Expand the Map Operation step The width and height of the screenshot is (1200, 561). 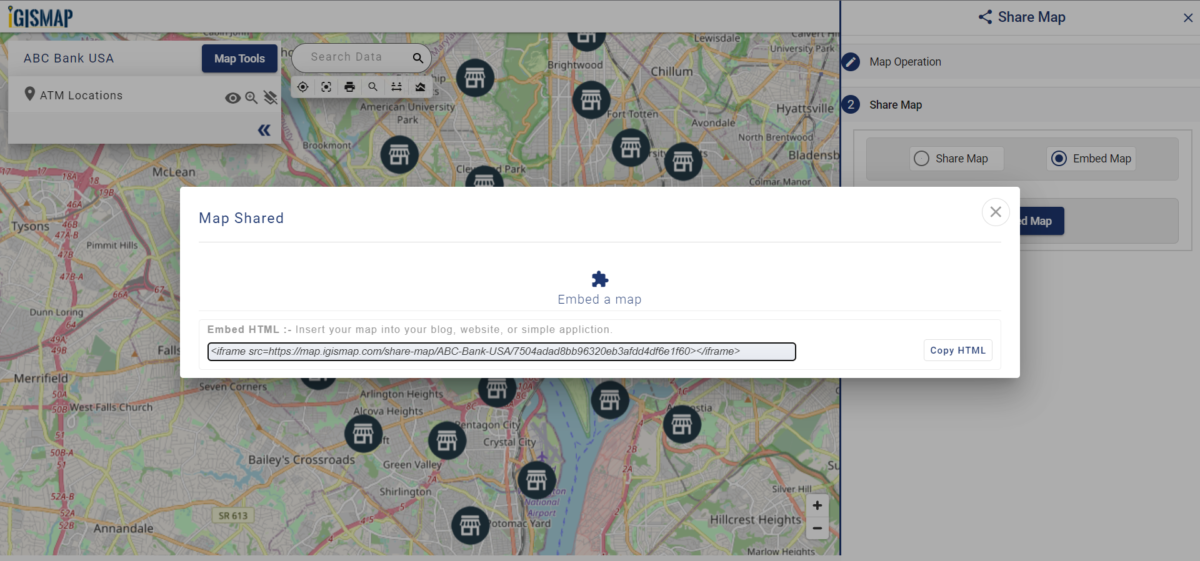click(x=905, y=62)
